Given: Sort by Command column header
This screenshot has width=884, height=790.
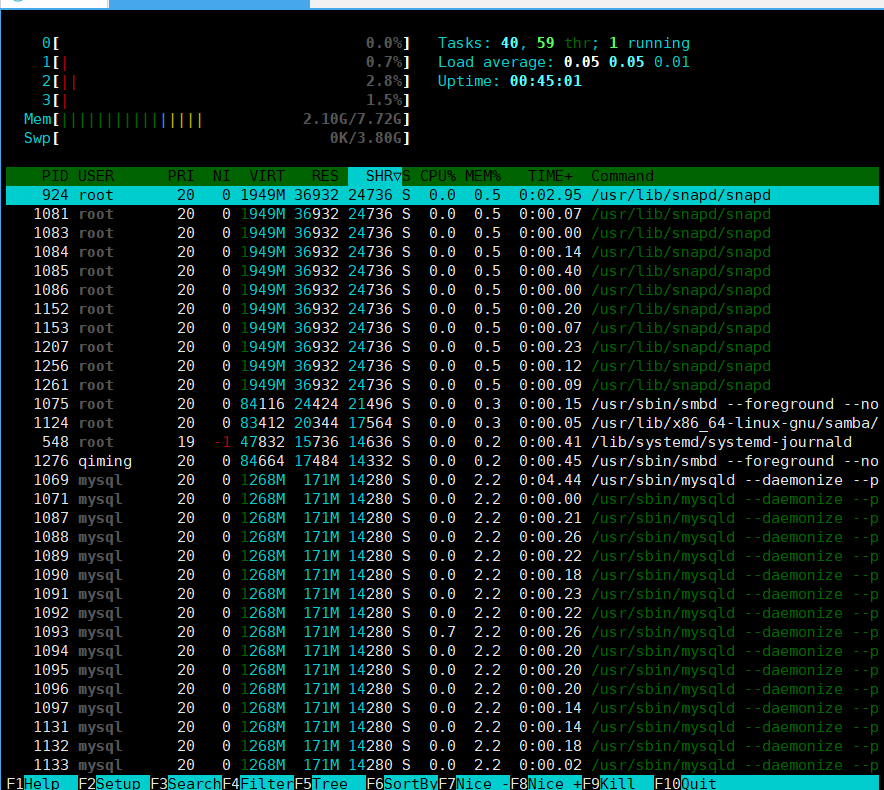Looking at the screenshot, I should click(622, 176).
